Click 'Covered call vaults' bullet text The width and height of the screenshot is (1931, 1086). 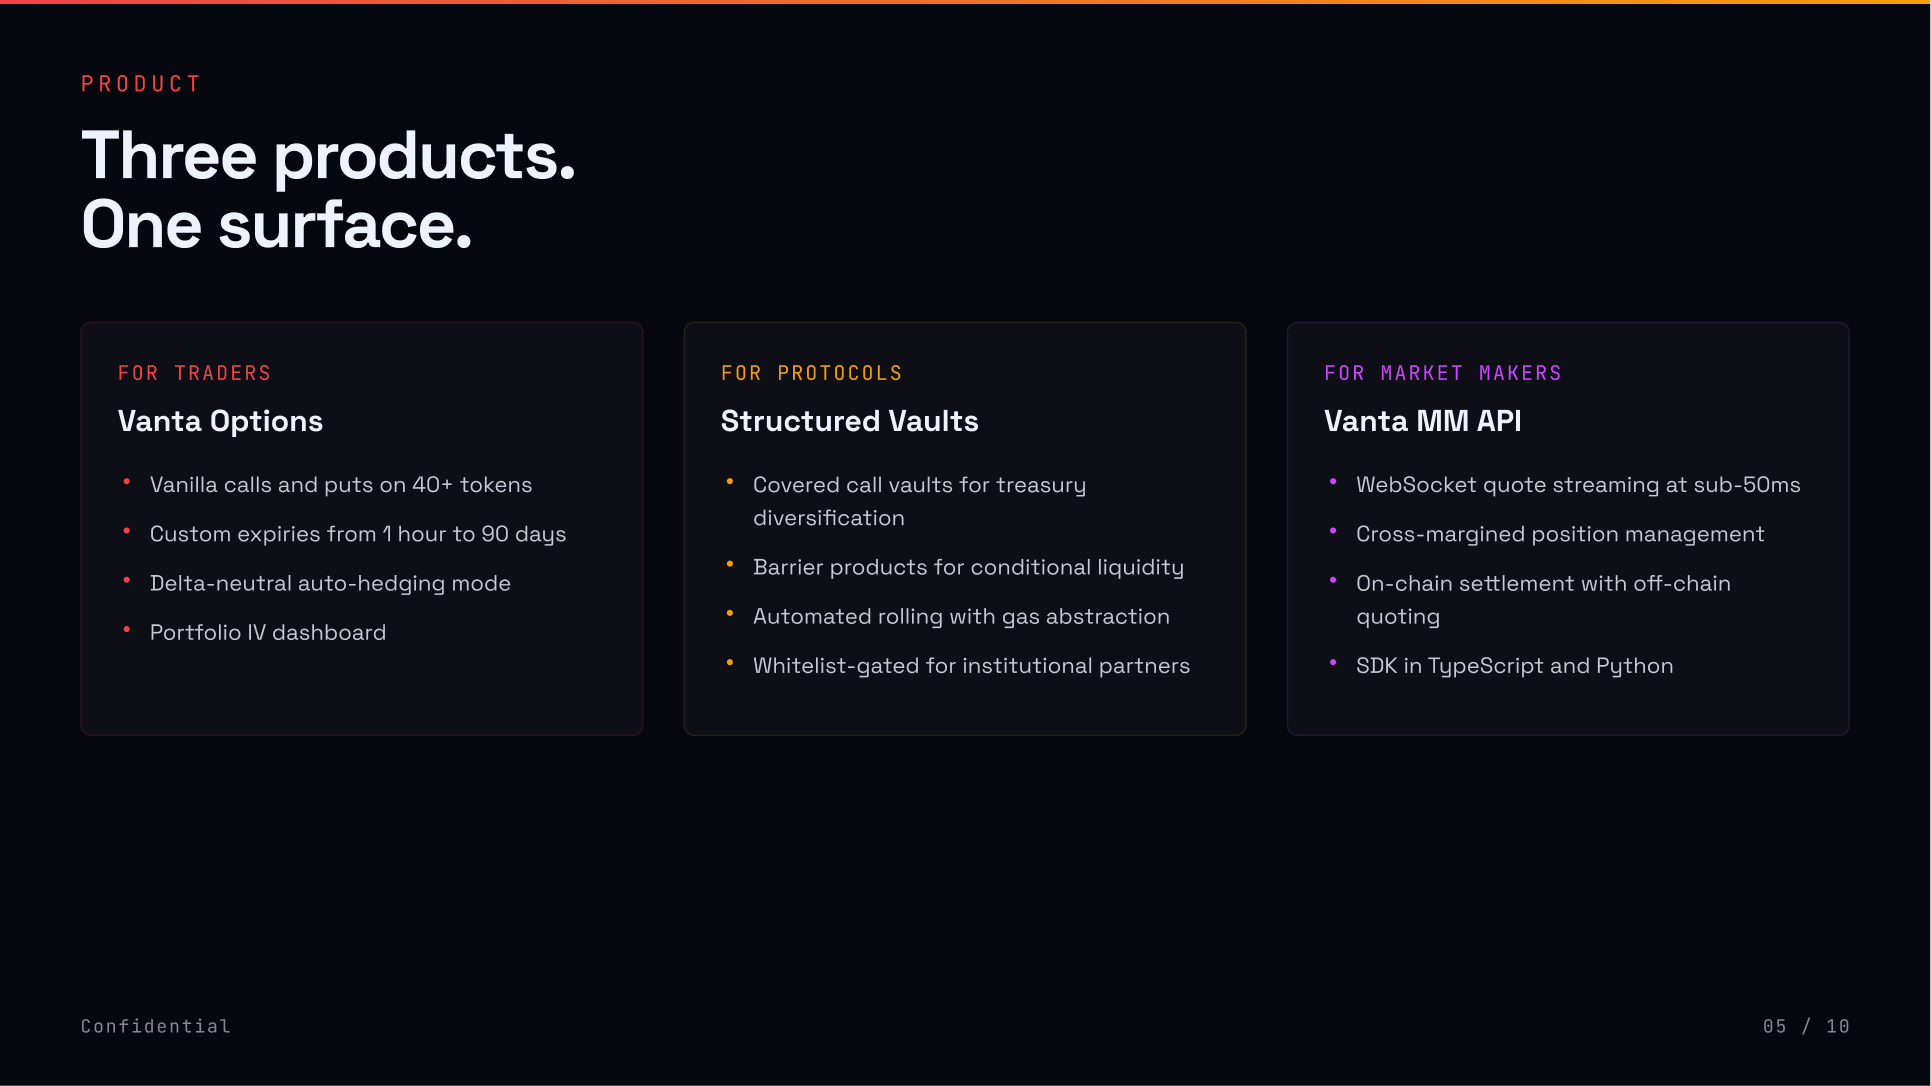click(918, 501)
